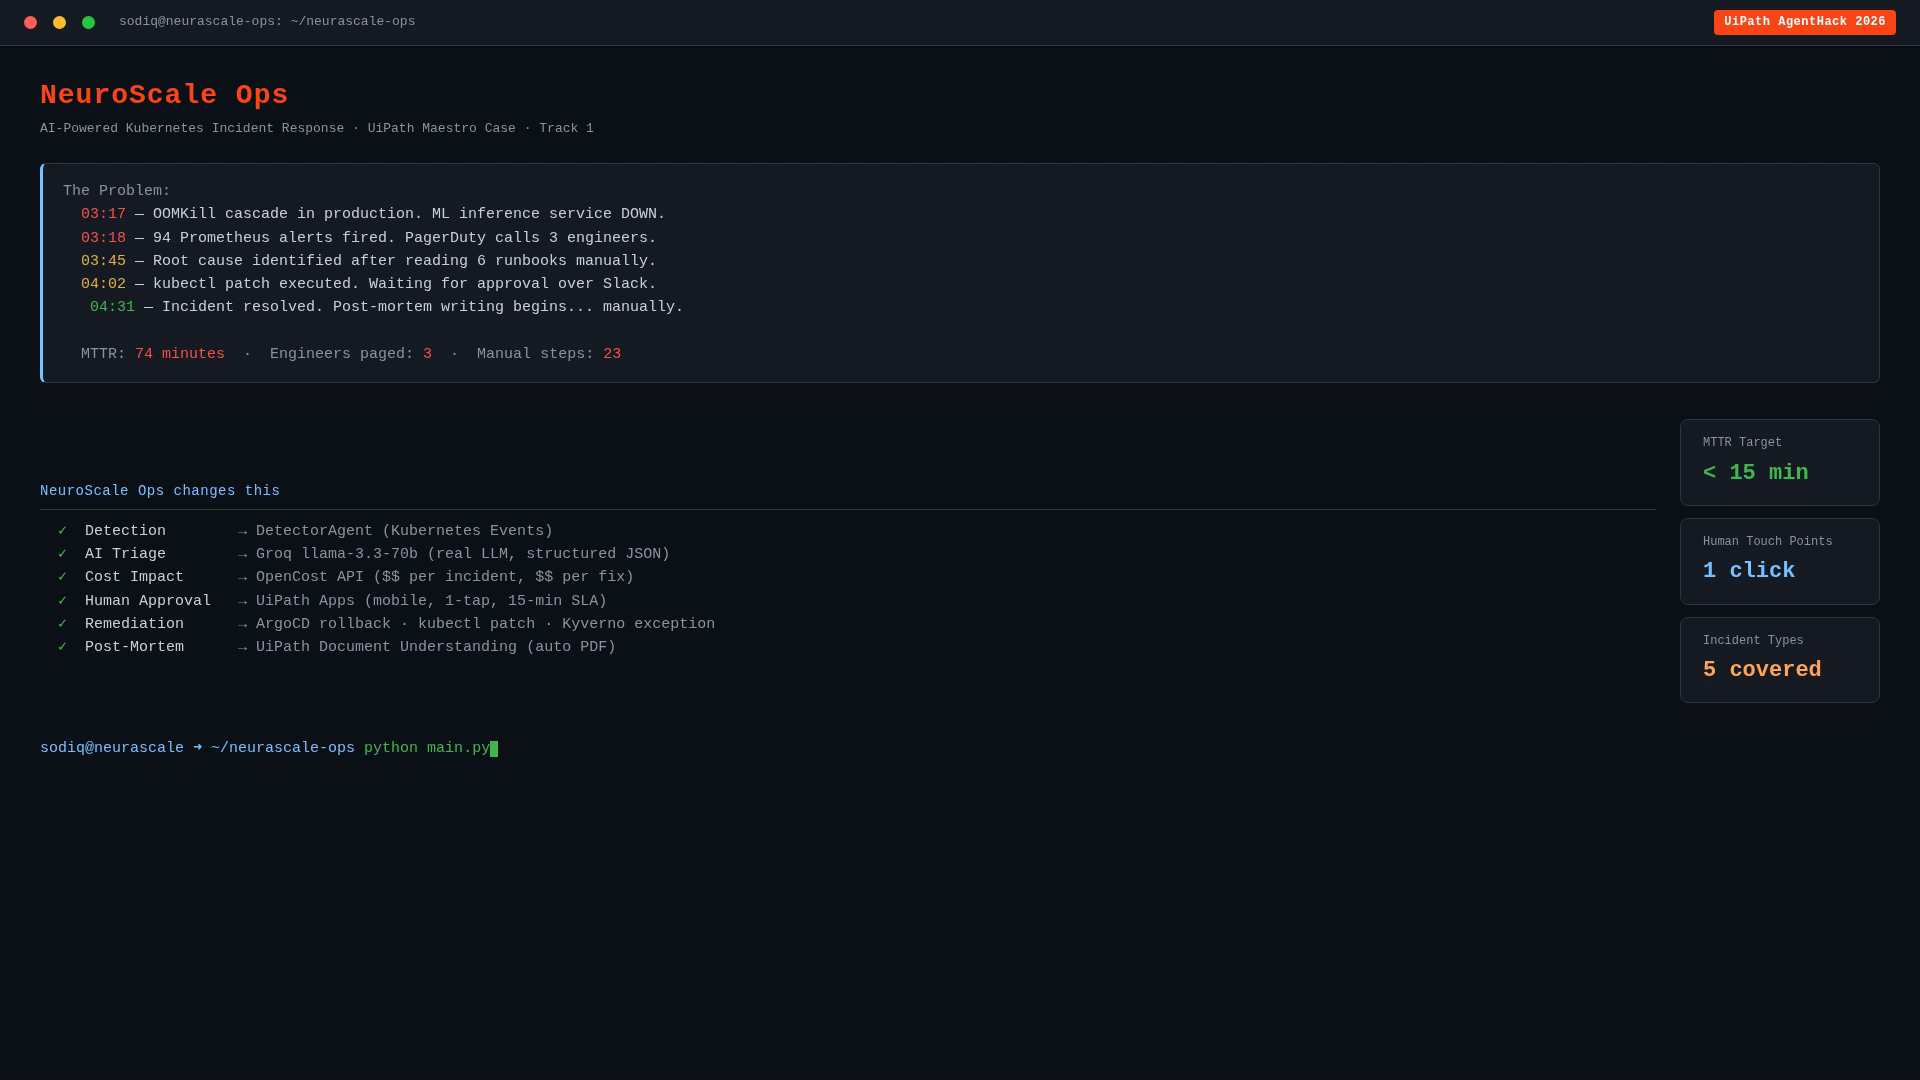The width and height of the screenshot is (1920, 1080).
Task: Click the checkmark next to Detection
Action: pyautogui.click(x=62, y=531)
